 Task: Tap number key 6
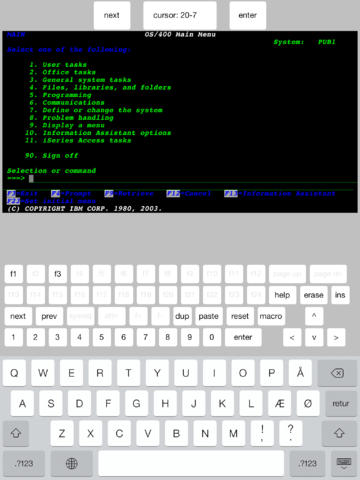pos(124,337)
